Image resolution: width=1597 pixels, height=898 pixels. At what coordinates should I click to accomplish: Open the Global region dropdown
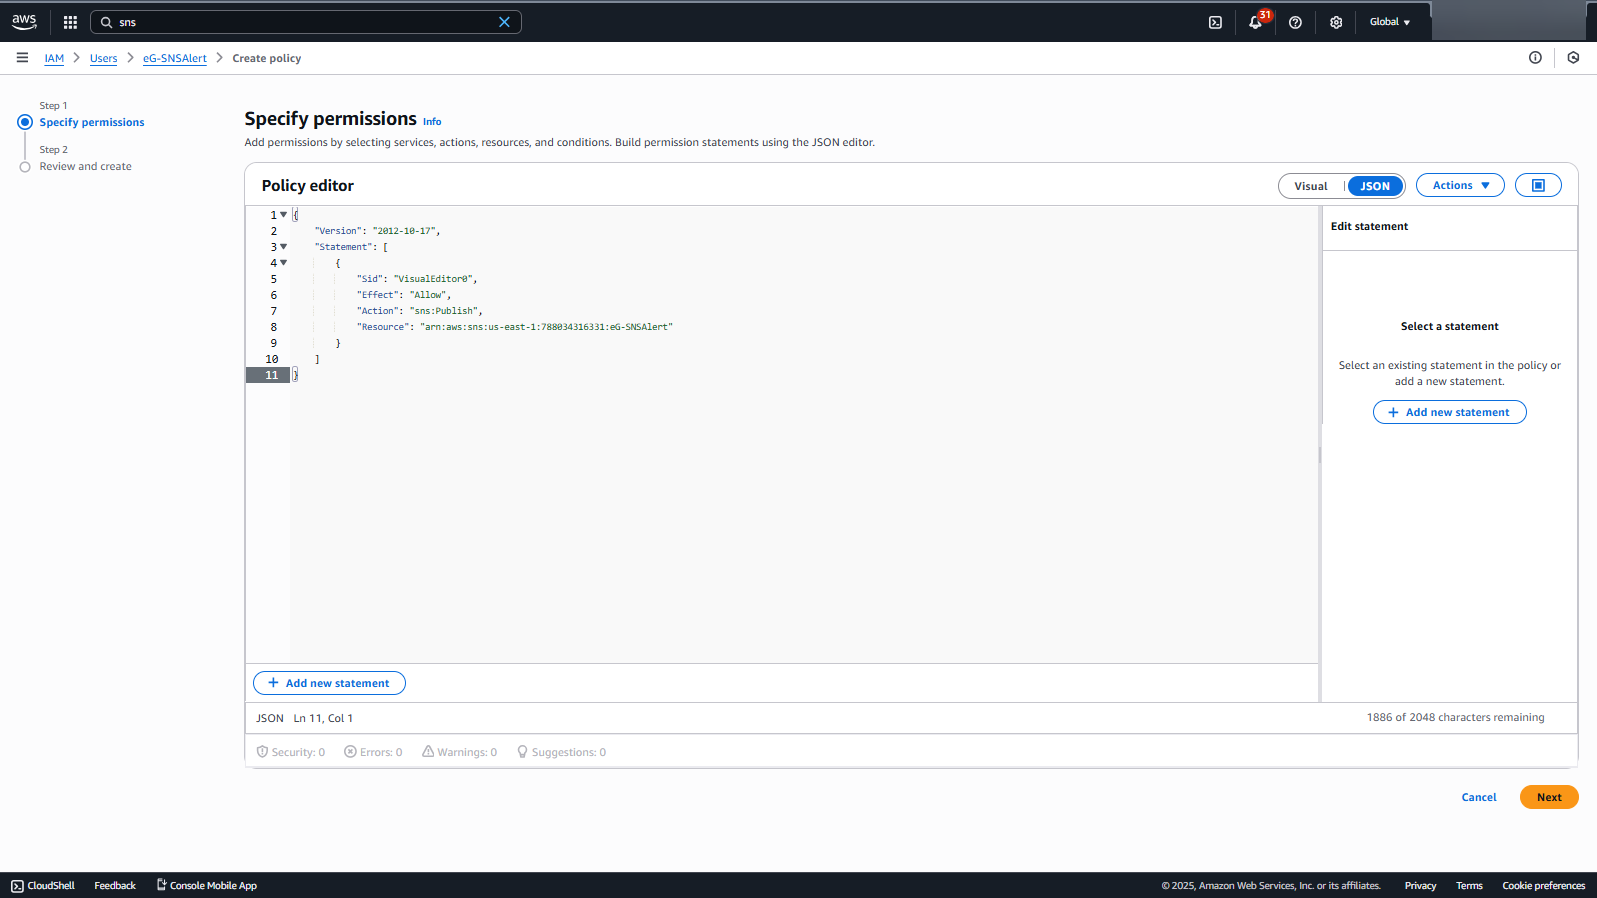[1389, 22]
